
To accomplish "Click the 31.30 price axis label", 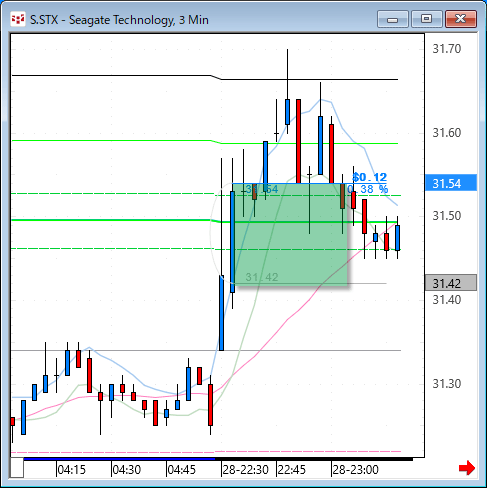I will [x=447, y=384].
